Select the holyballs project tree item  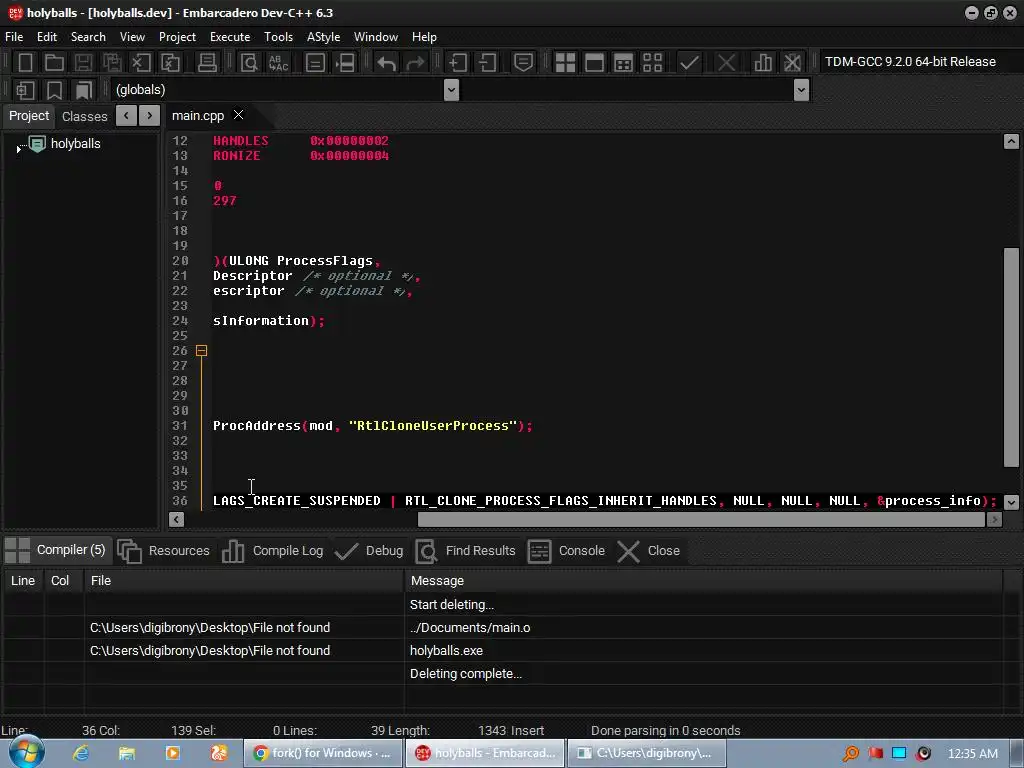point(76,144)
